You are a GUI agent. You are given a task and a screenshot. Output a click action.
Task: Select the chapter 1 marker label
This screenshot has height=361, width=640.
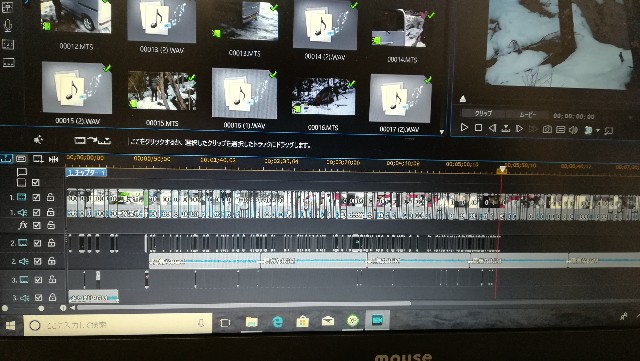pyautogui.click(x=86, y=172)
